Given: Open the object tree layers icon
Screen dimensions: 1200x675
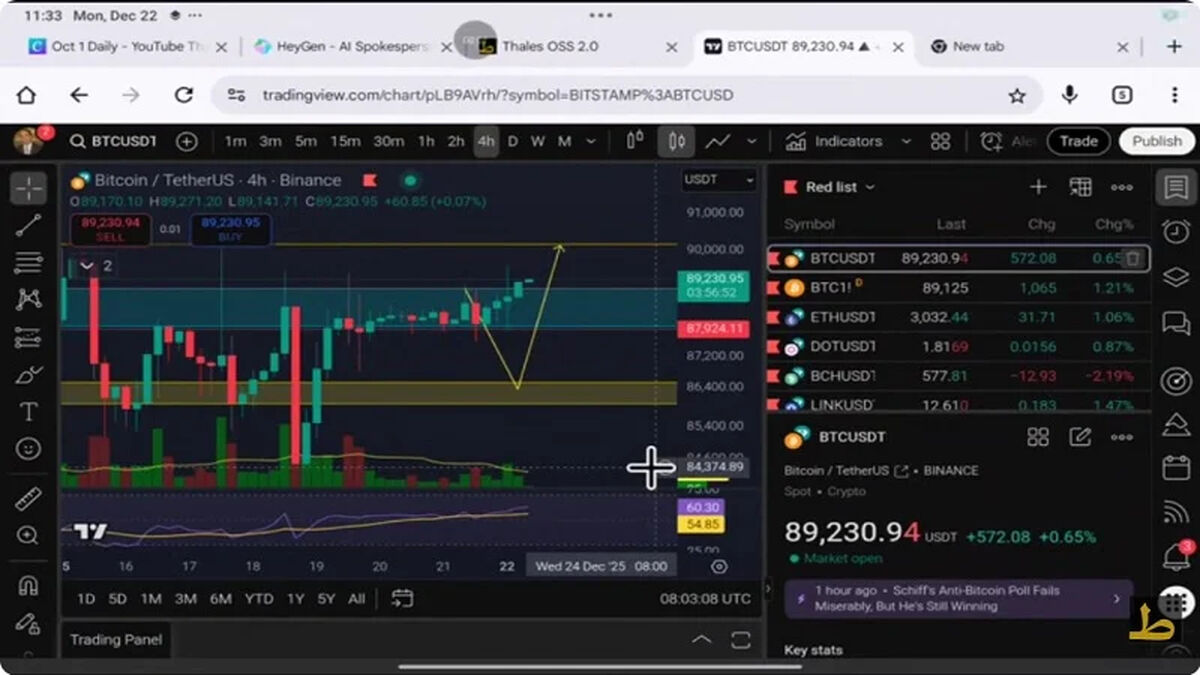Looking at the screenshot, I should click(x=1176, y=278).
